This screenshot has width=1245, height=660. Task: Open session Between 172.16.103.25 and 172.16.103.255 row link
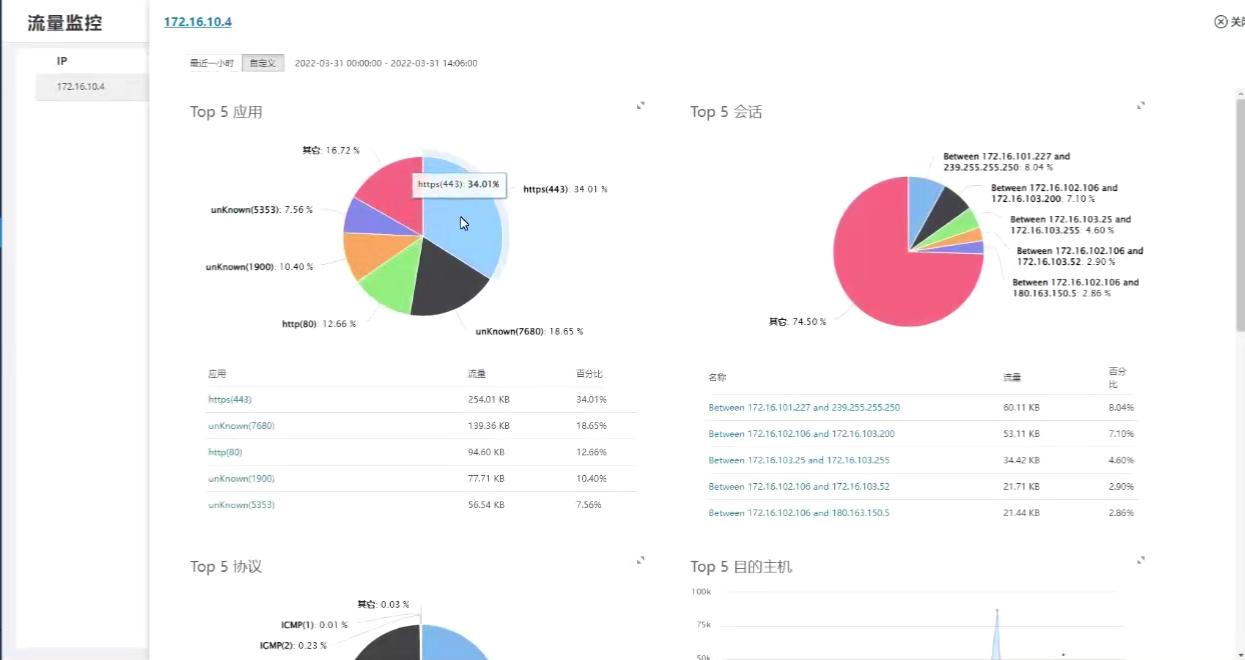click(799, 460)
